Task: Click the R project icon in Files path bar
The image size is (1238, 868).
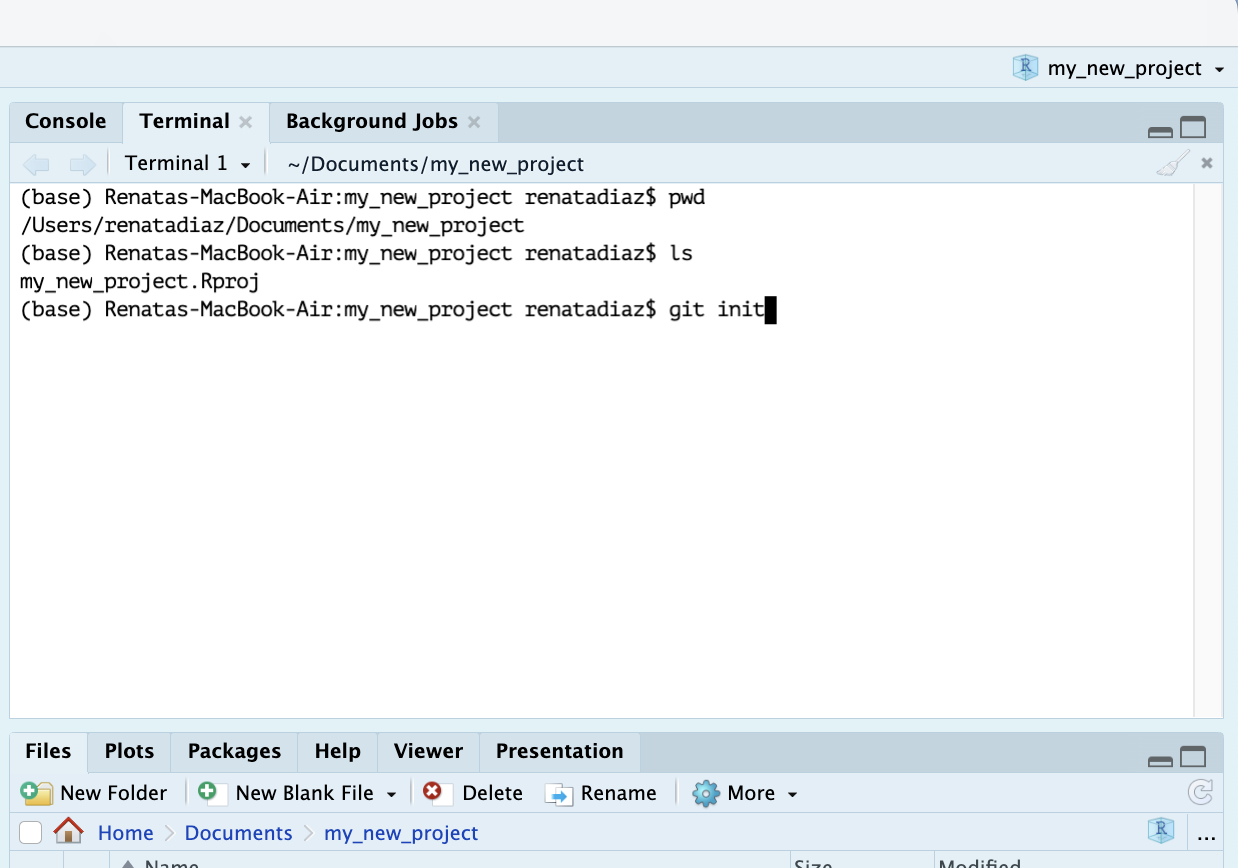Action: pos(1160,831)
